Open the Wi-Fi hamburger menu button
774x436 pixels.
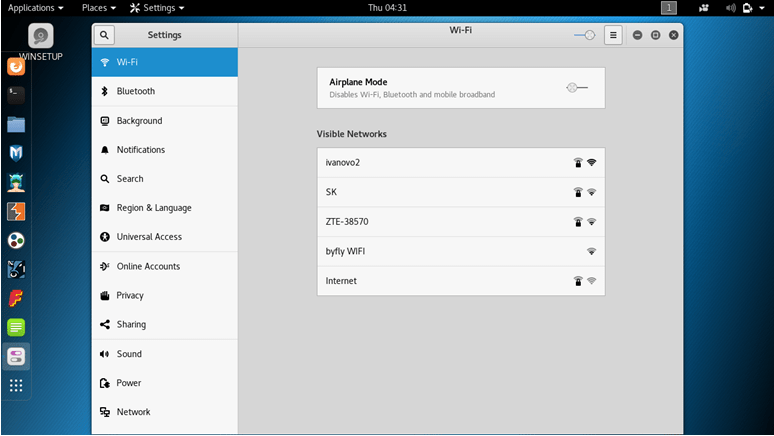click(x=613, y=35)
